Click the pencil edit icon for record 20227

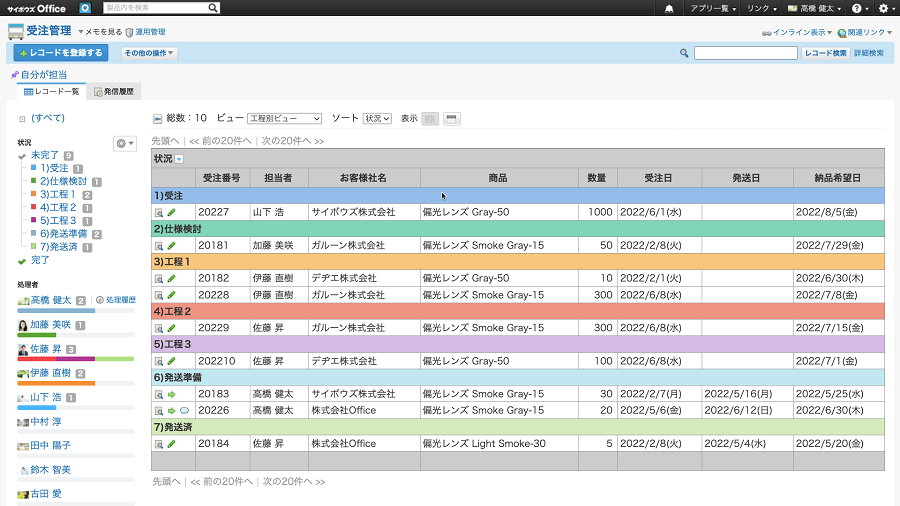171,212
